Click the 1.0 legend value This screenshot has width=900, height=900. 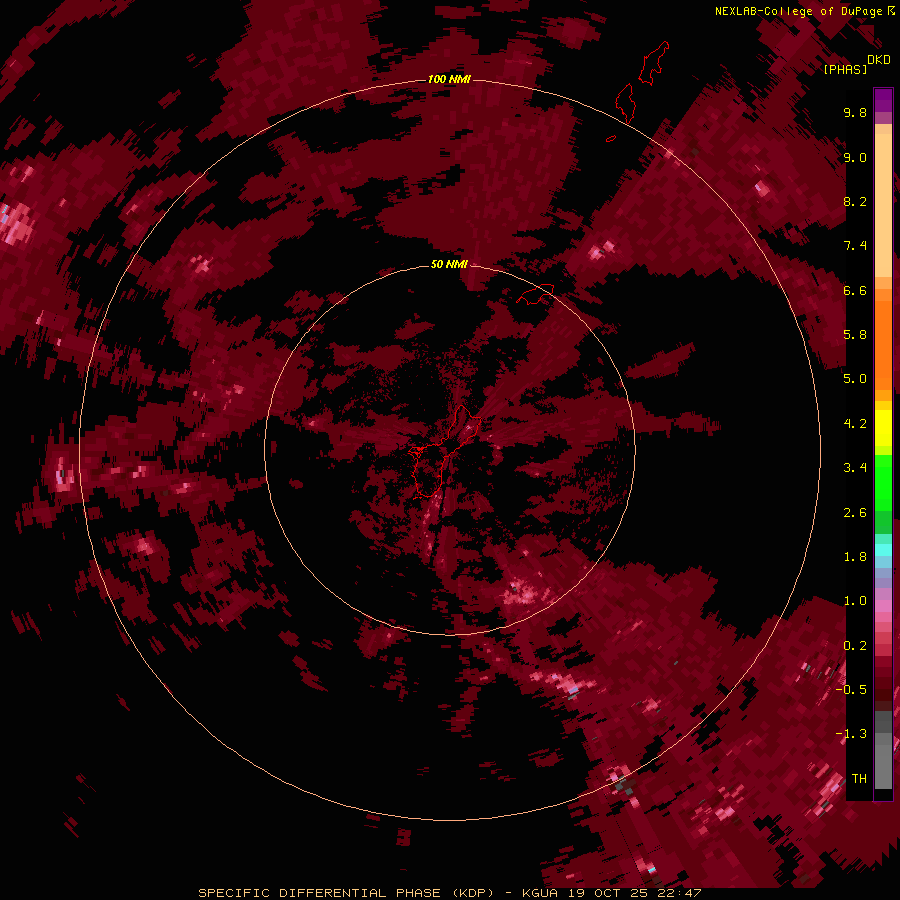[x=855, y=601]
